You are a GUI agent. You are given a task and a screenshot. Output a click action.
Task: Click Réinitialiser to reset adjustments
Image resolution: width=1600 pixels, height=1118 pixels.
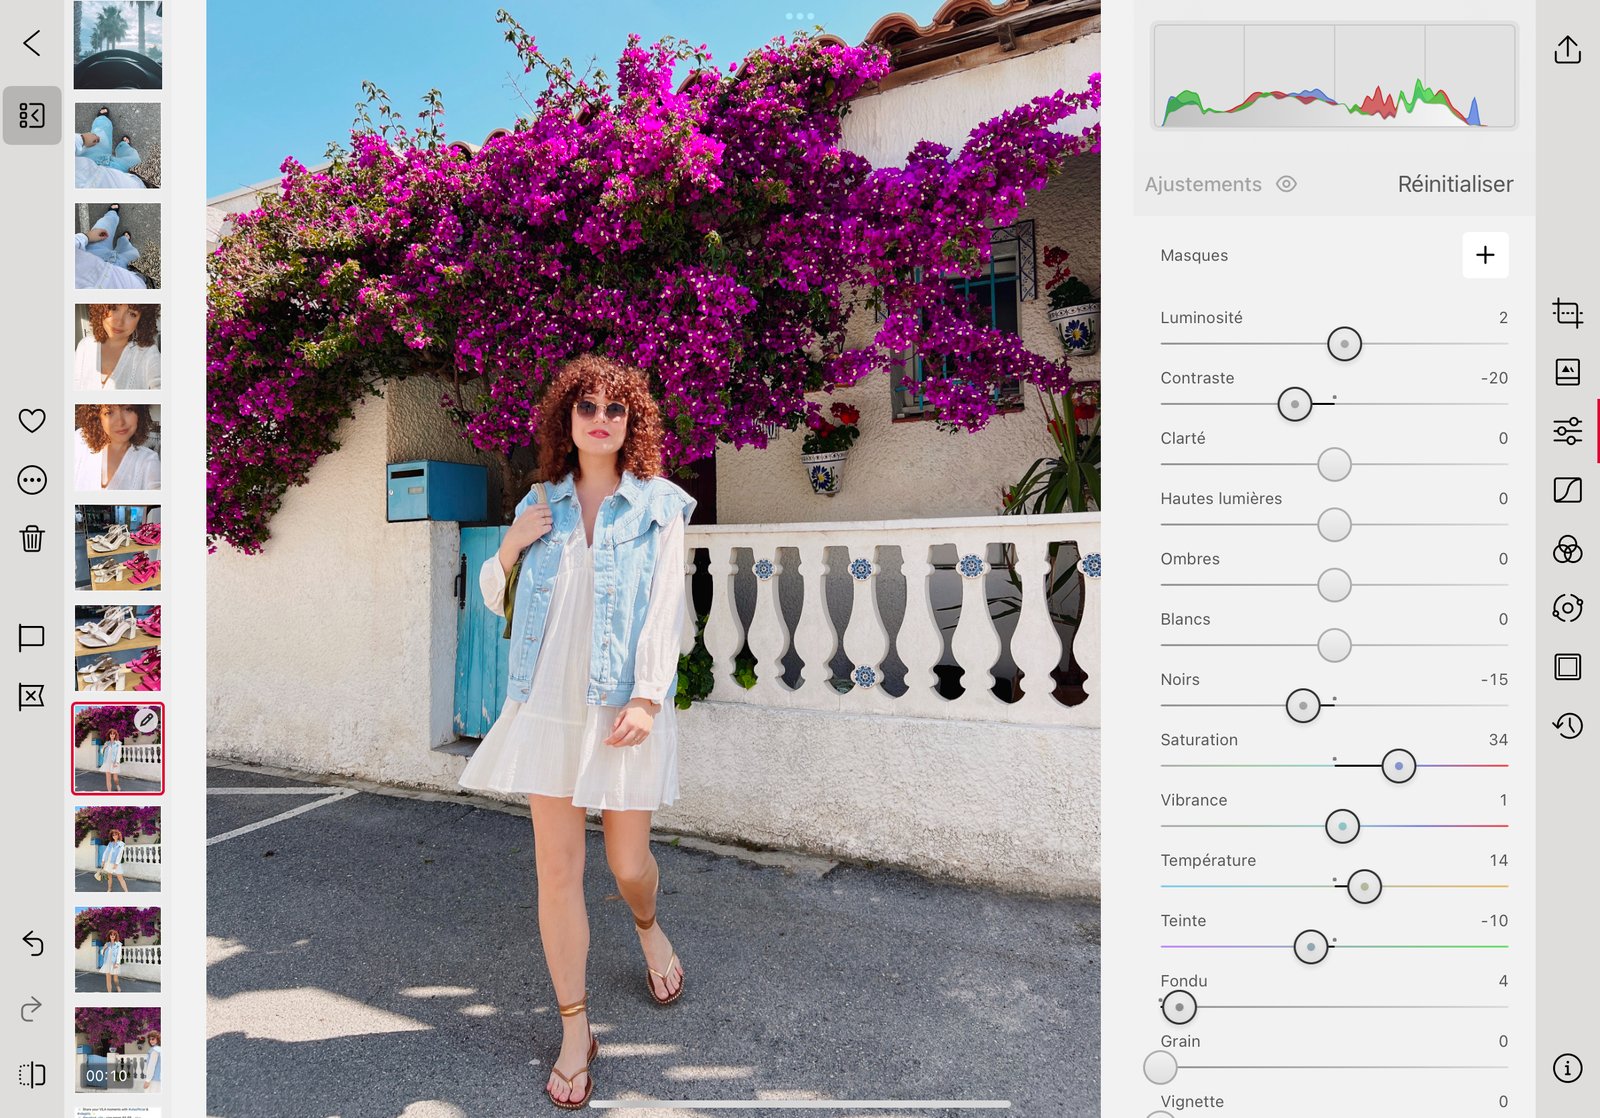[x=1455, y=184]
